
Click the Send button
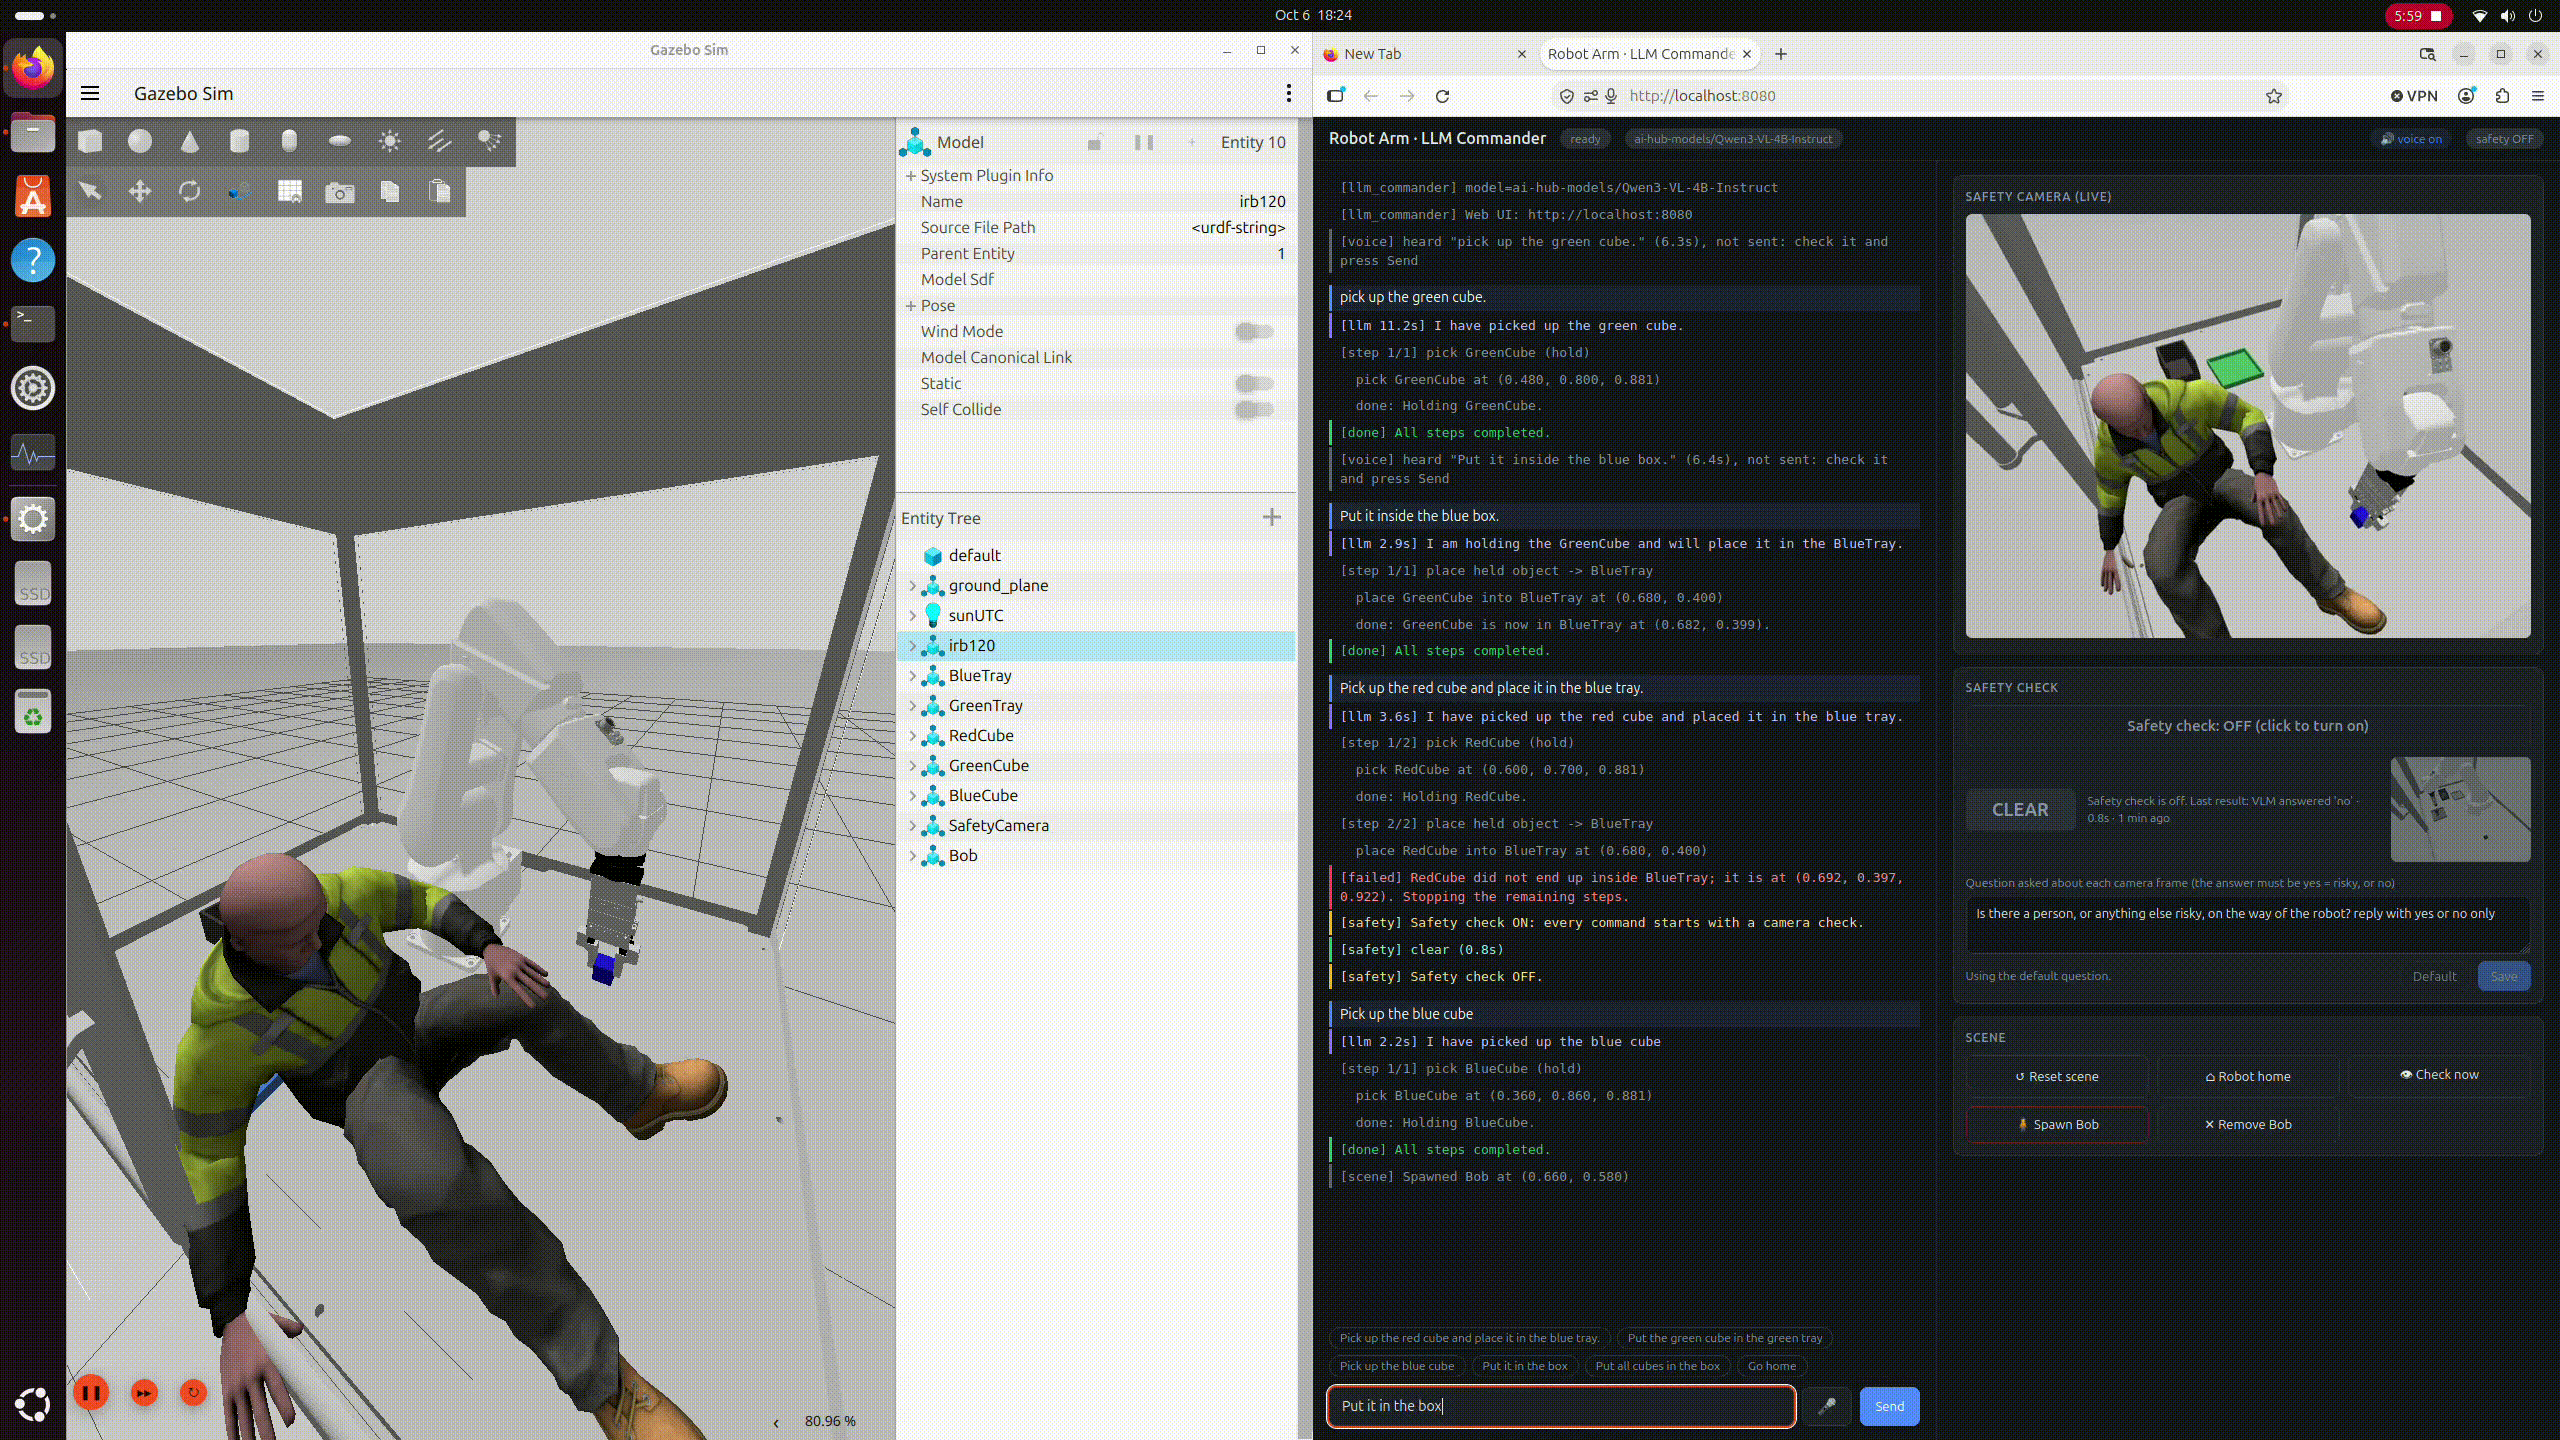click(1889, 1406)
